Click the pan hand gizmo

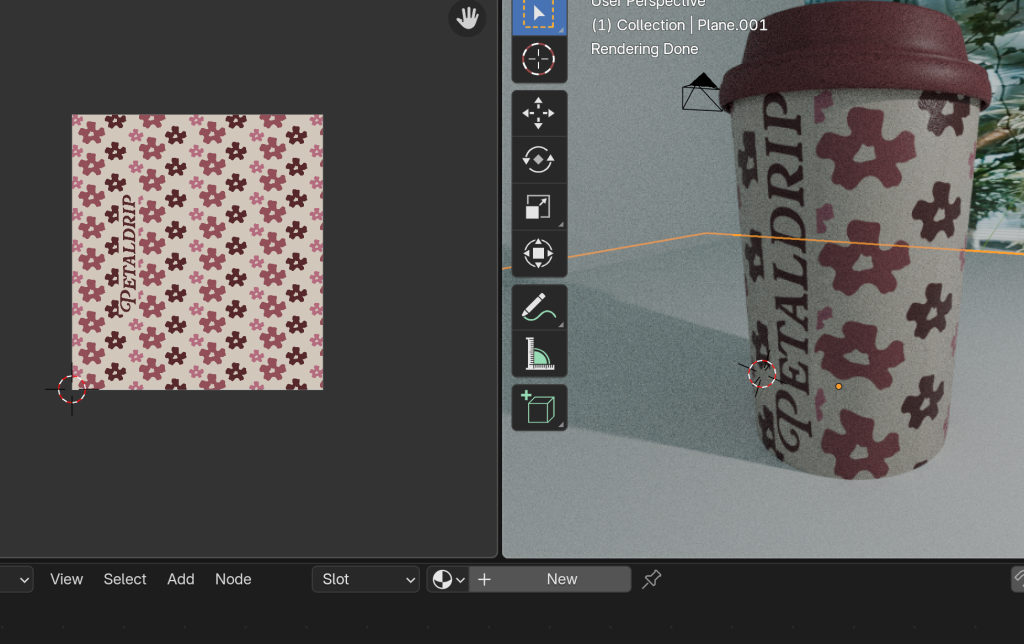click(x=467, y=17)
